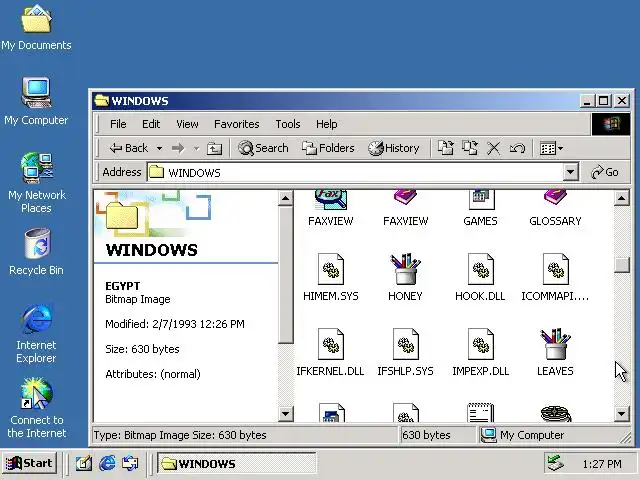The width and height of the screenshot is (640, 480).
Task: Open the File menu
Action: point(118,124)
